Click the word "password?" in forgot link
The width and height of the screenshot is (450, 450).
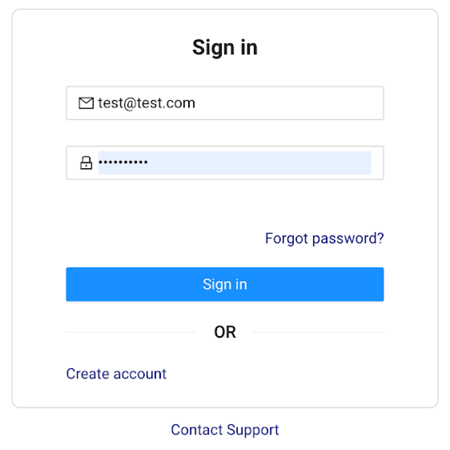click(348, 239)
